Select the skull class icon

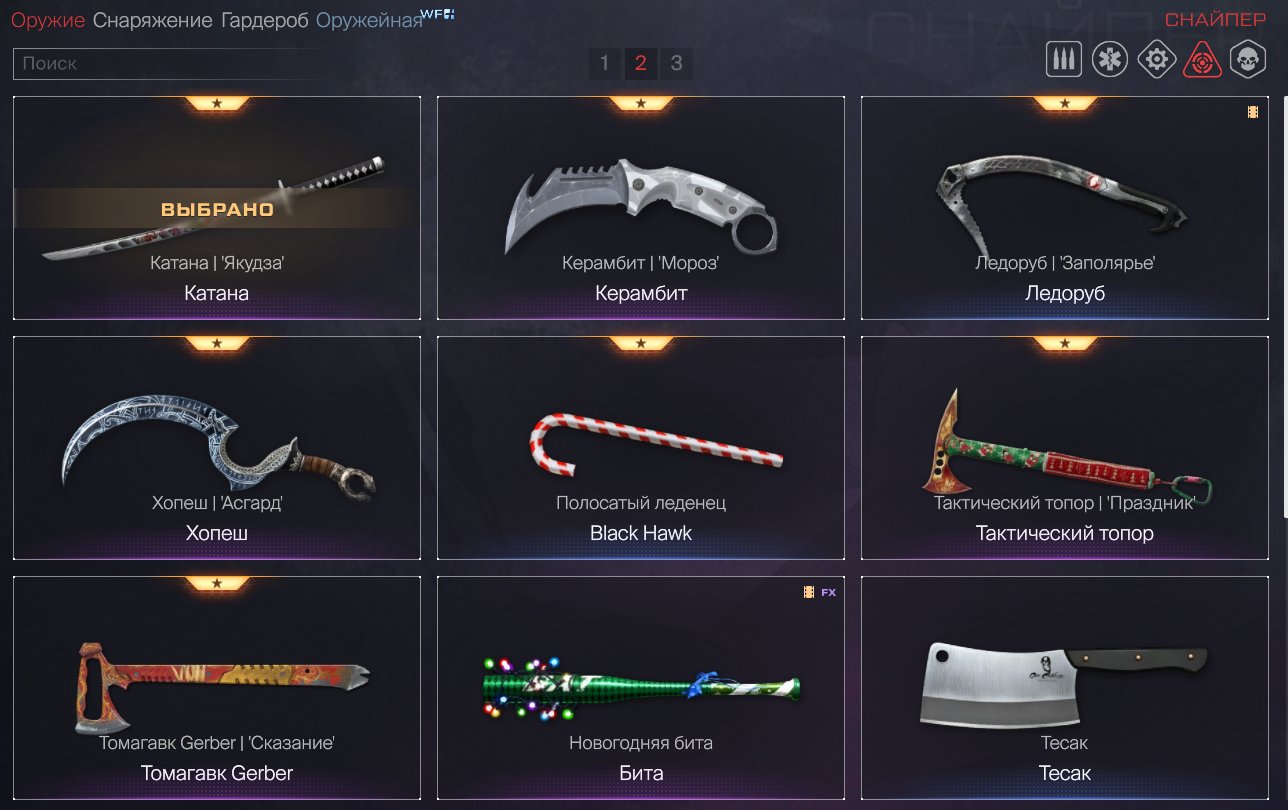pos(1246,59)
